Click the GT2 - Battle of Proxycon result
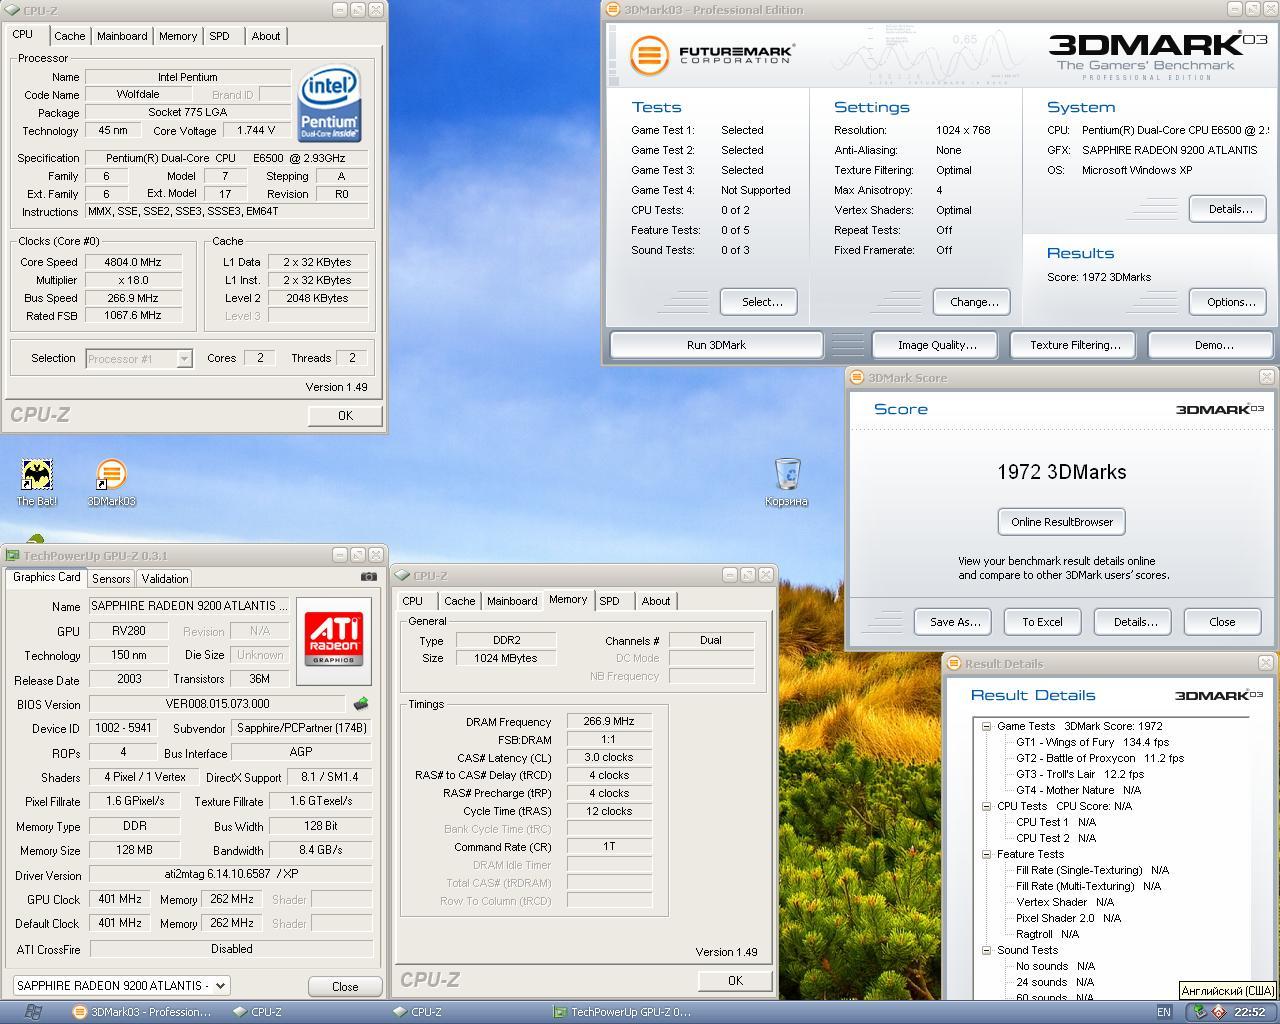 [1100, 758]
